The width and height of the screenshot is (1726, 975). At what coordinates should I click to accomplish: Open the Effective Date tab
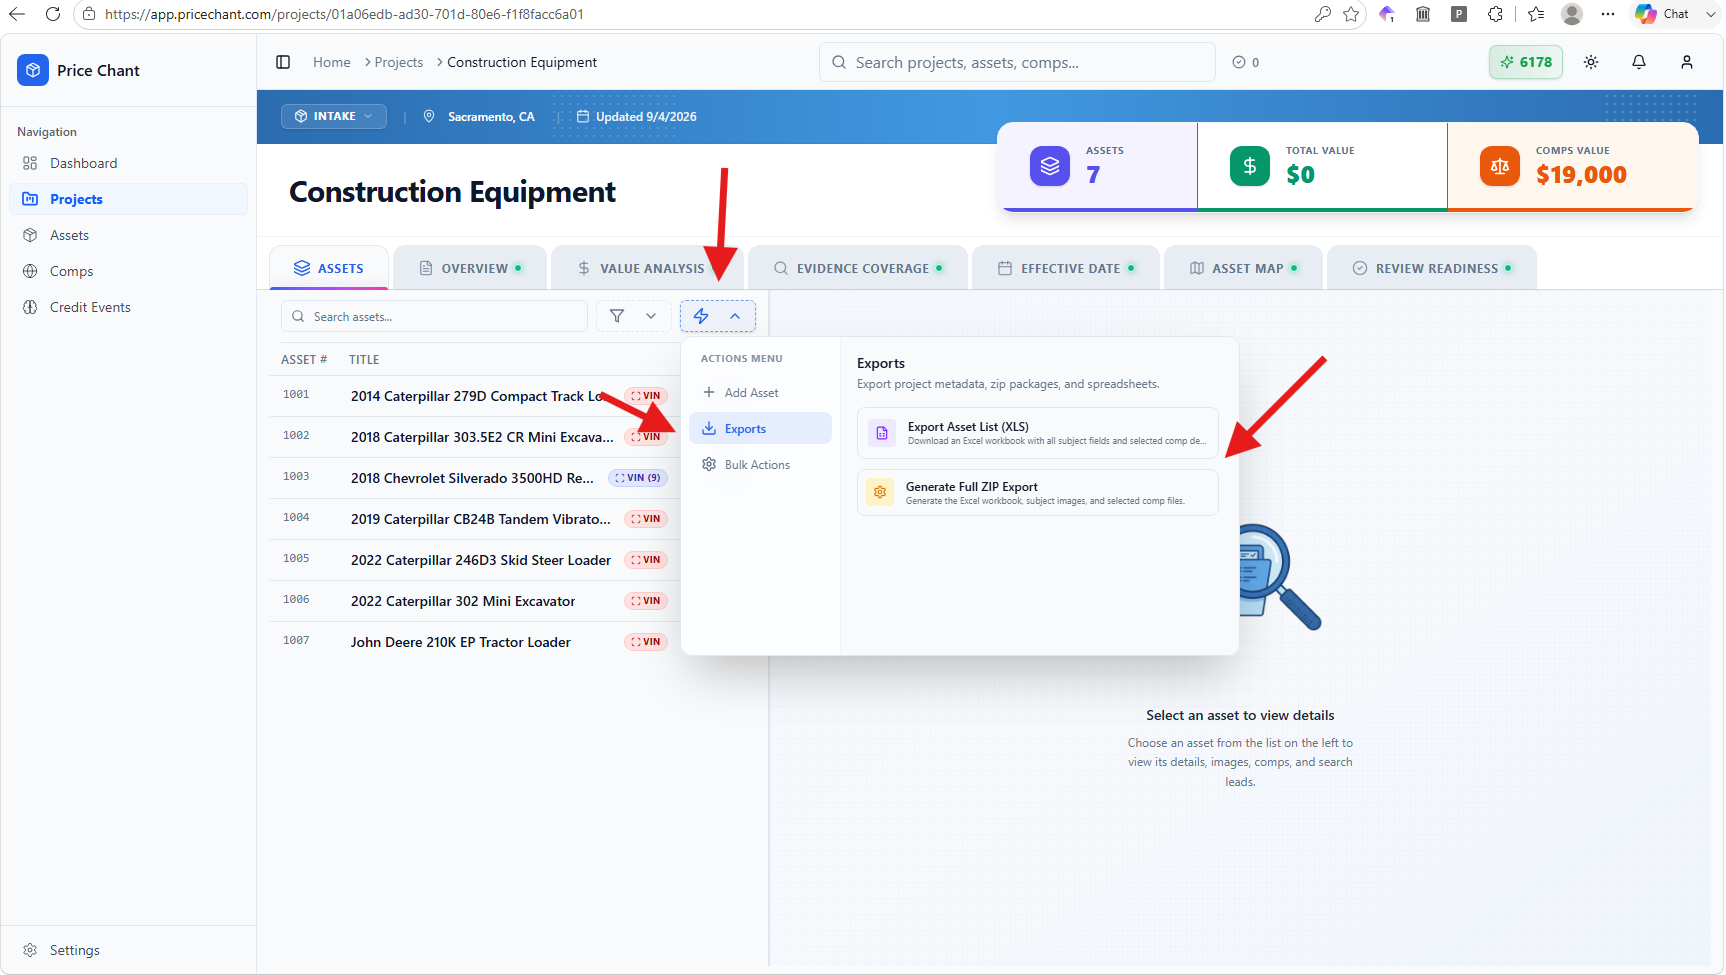(x=1066, y=268)
